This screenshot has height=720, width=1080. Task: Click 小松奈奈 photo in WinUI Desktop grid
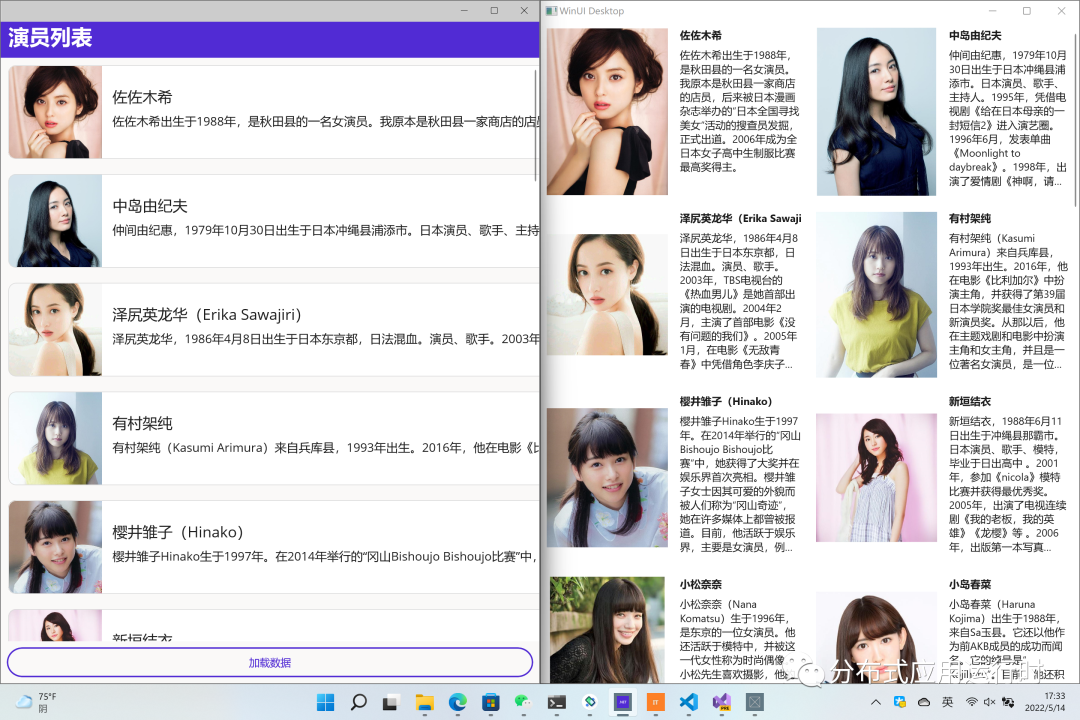[607, 630]
